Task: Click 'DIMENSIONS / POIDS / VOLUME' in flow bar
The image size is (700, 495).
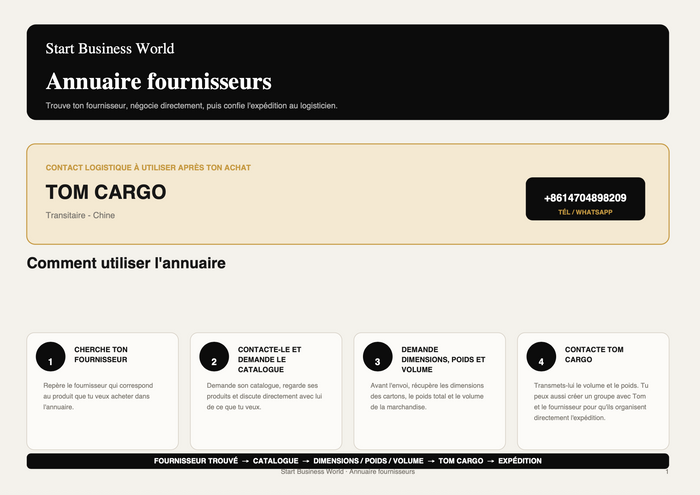Action: [x=368, y=461]
